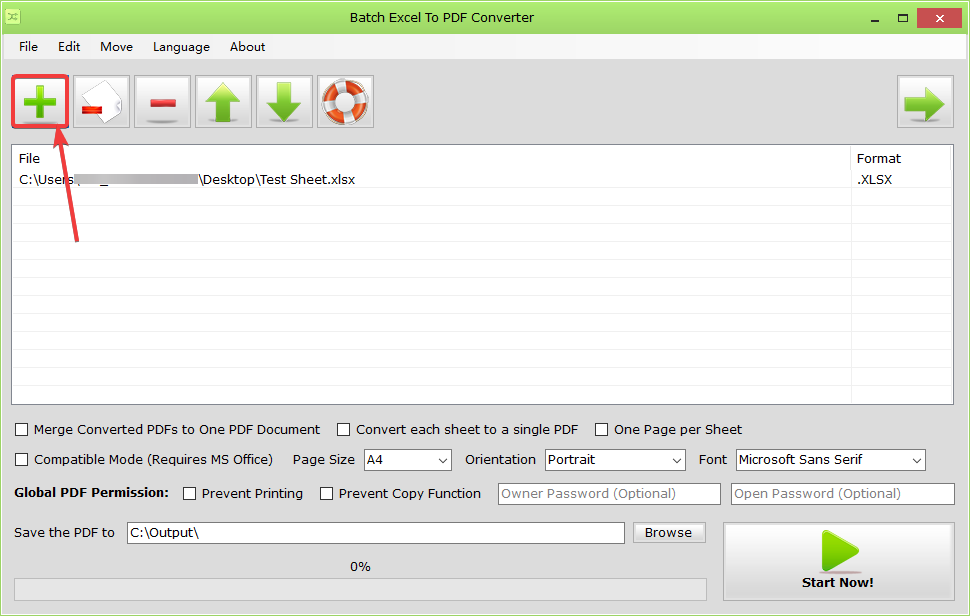
Task: Open help via the lifebuoy icon
Action: tap(345, 101)
